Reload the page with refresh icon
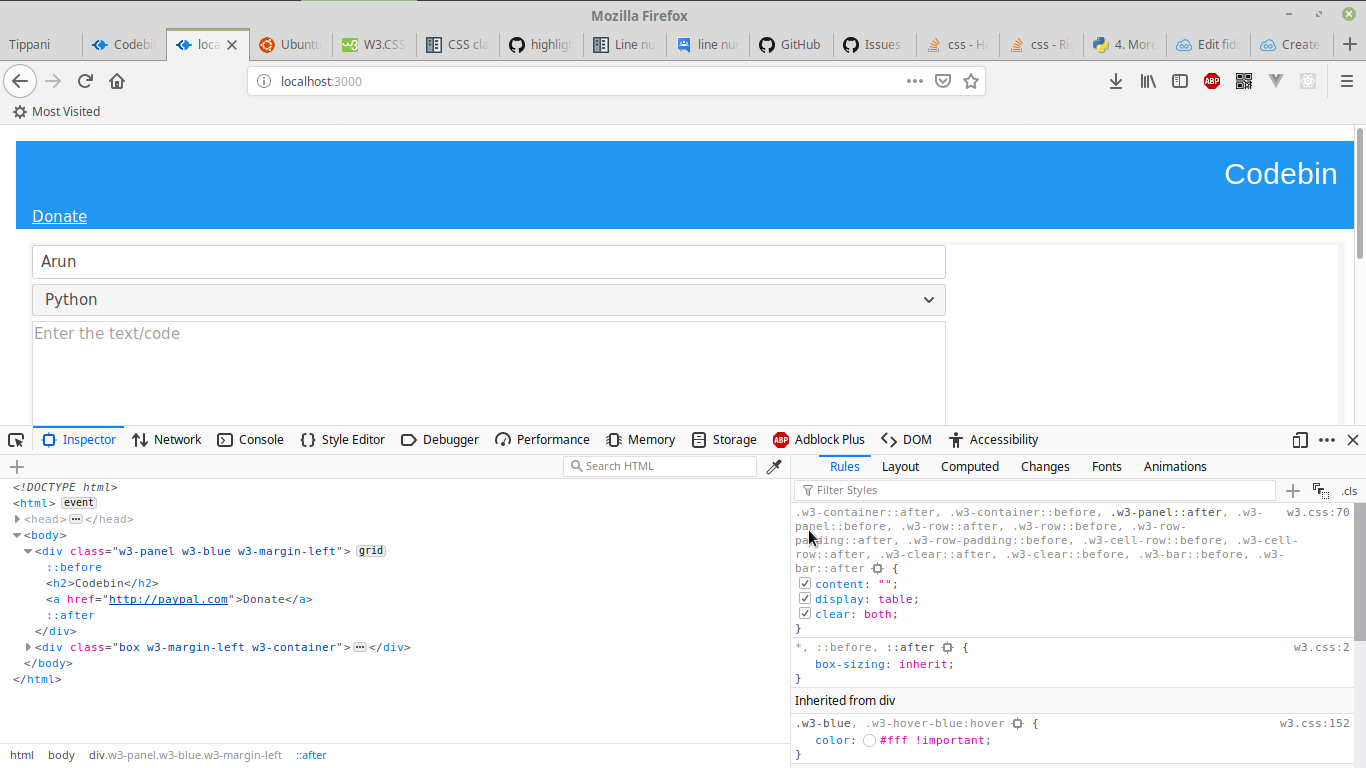This screenshot has height=768, width=1366. 85,81
